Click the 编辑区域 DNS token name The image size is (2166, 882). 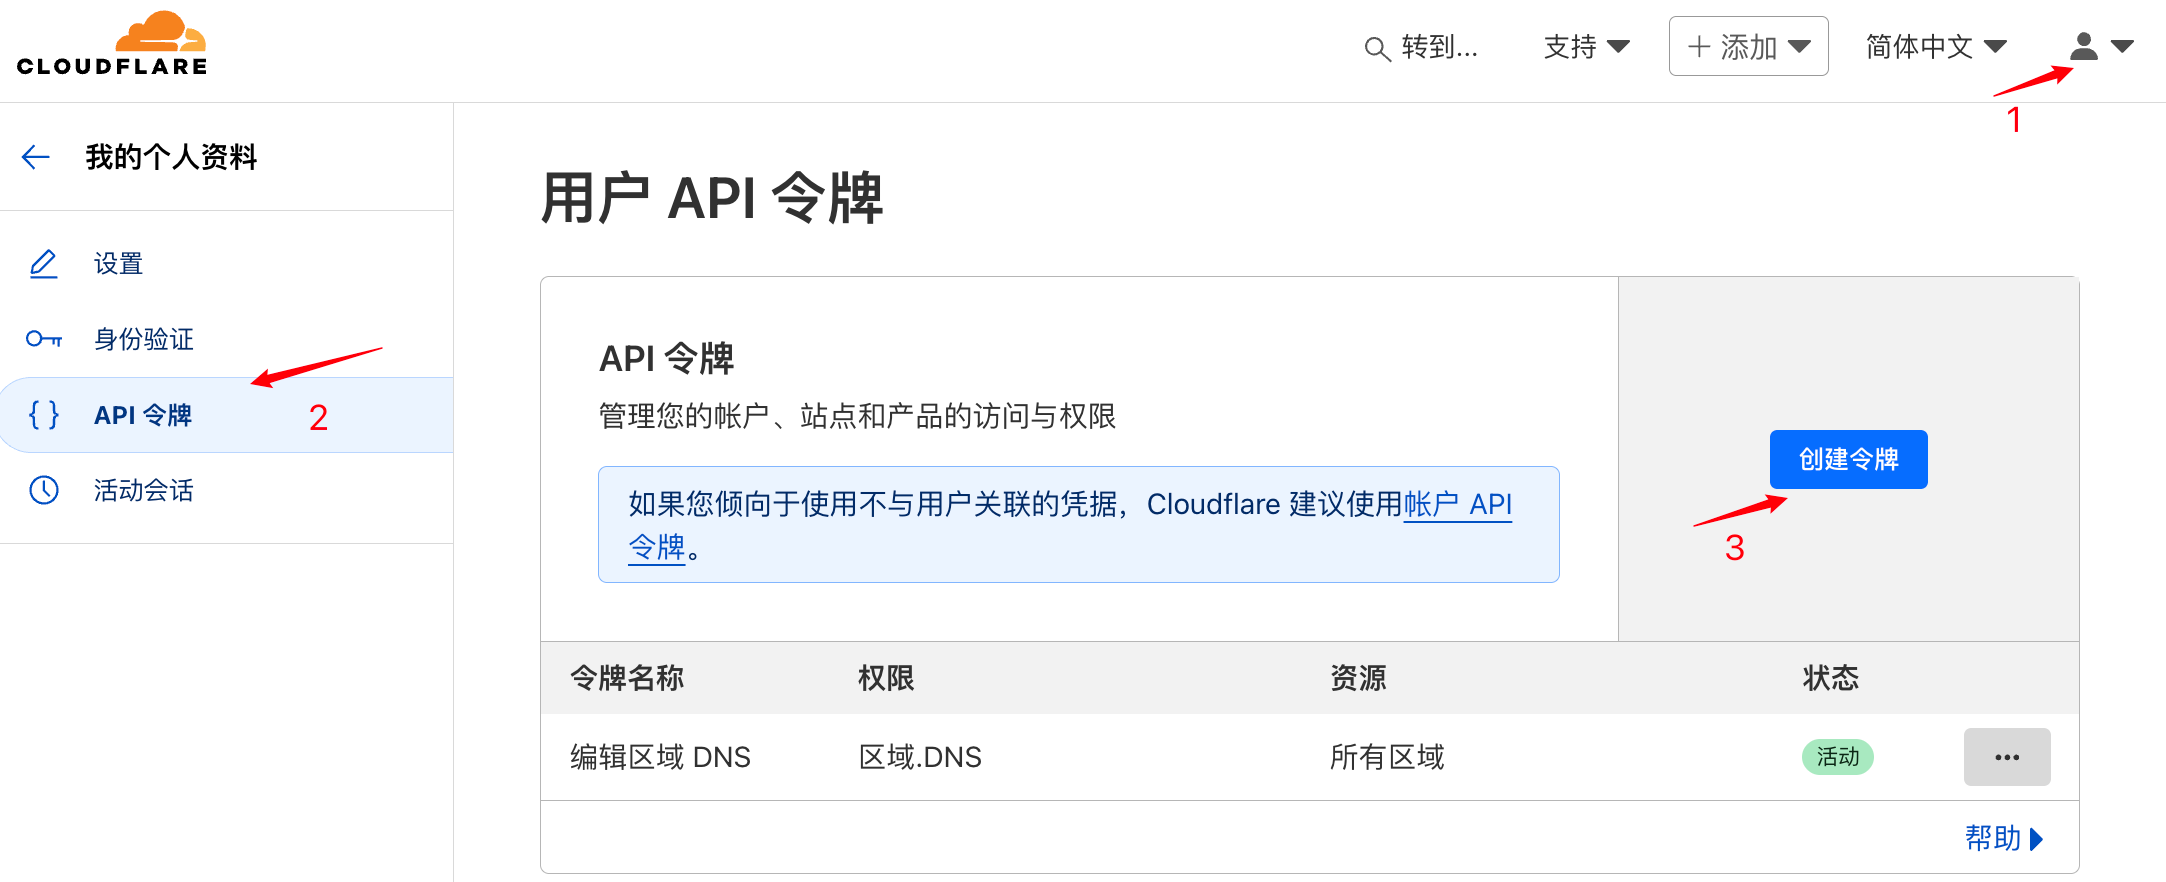[x=660, y=757]
